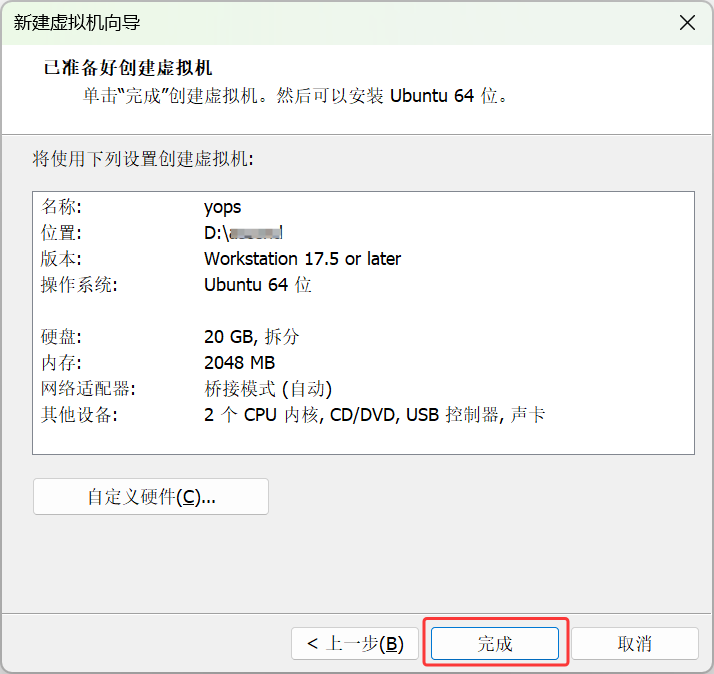Open 自定义硬件(C)... hardware settings

click(x=151, y=497)
